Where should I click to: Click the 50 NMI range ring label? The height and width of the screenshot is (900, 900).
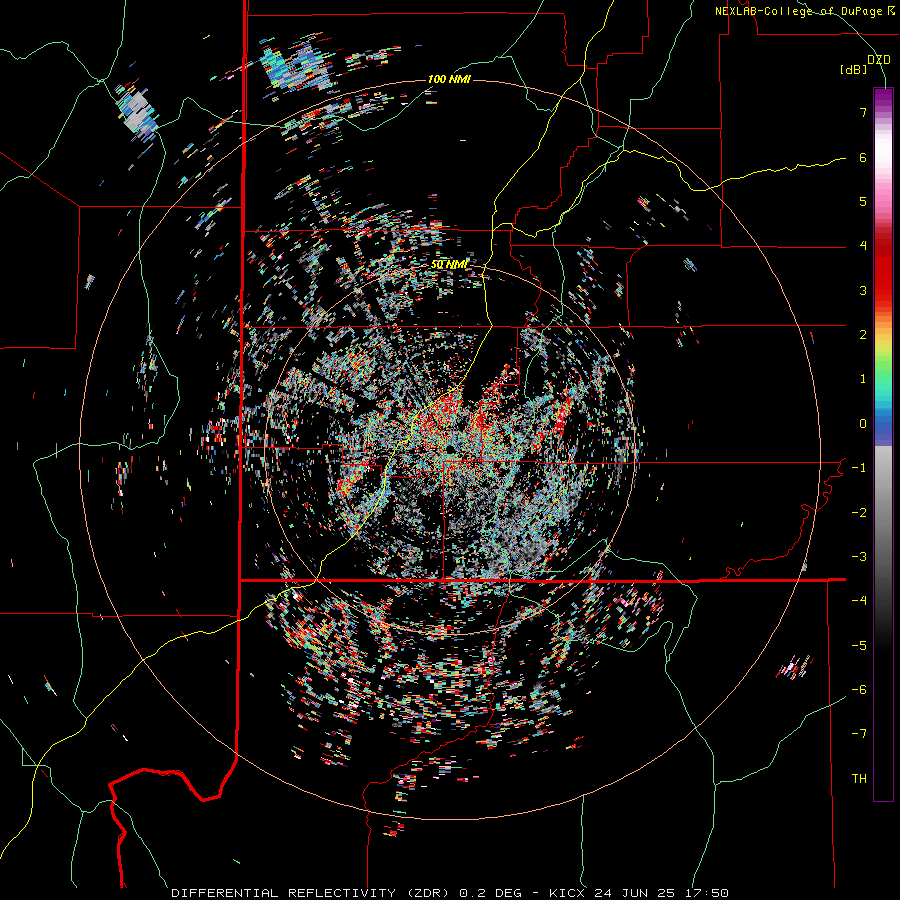coord(449,265)
